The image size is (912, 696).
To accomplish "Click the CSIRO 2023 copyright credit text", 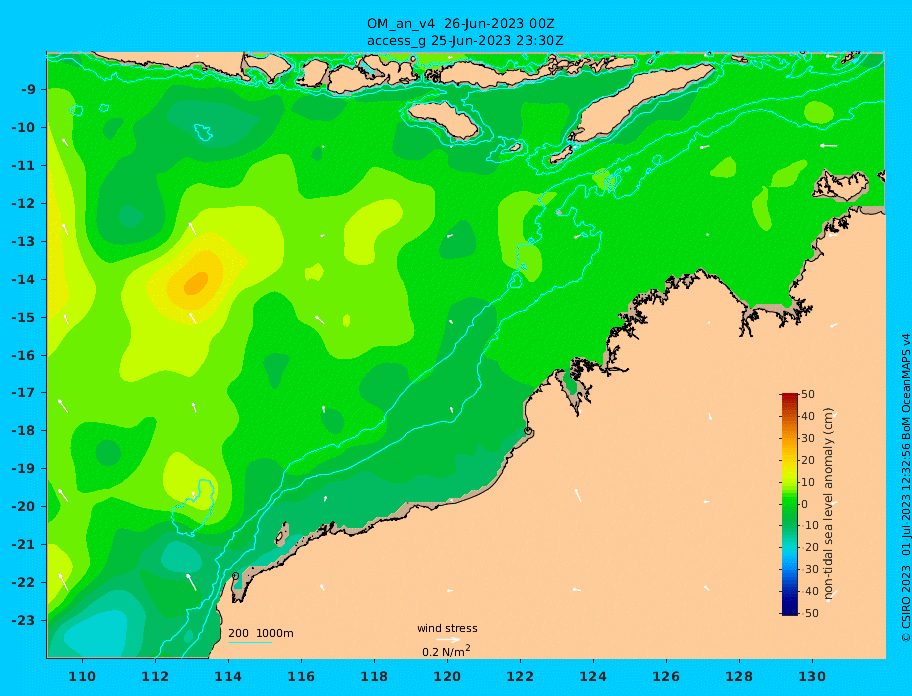I will (x=905, y=487).
